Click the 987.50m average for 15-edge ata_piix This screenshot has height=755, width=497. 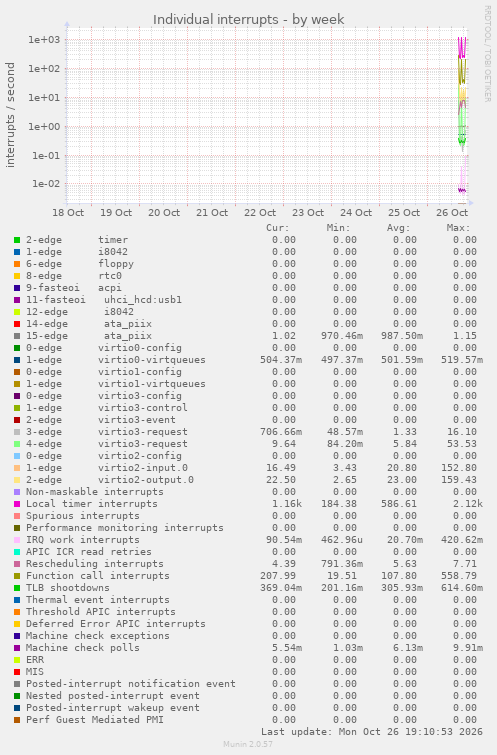click(x=402, y=336)
